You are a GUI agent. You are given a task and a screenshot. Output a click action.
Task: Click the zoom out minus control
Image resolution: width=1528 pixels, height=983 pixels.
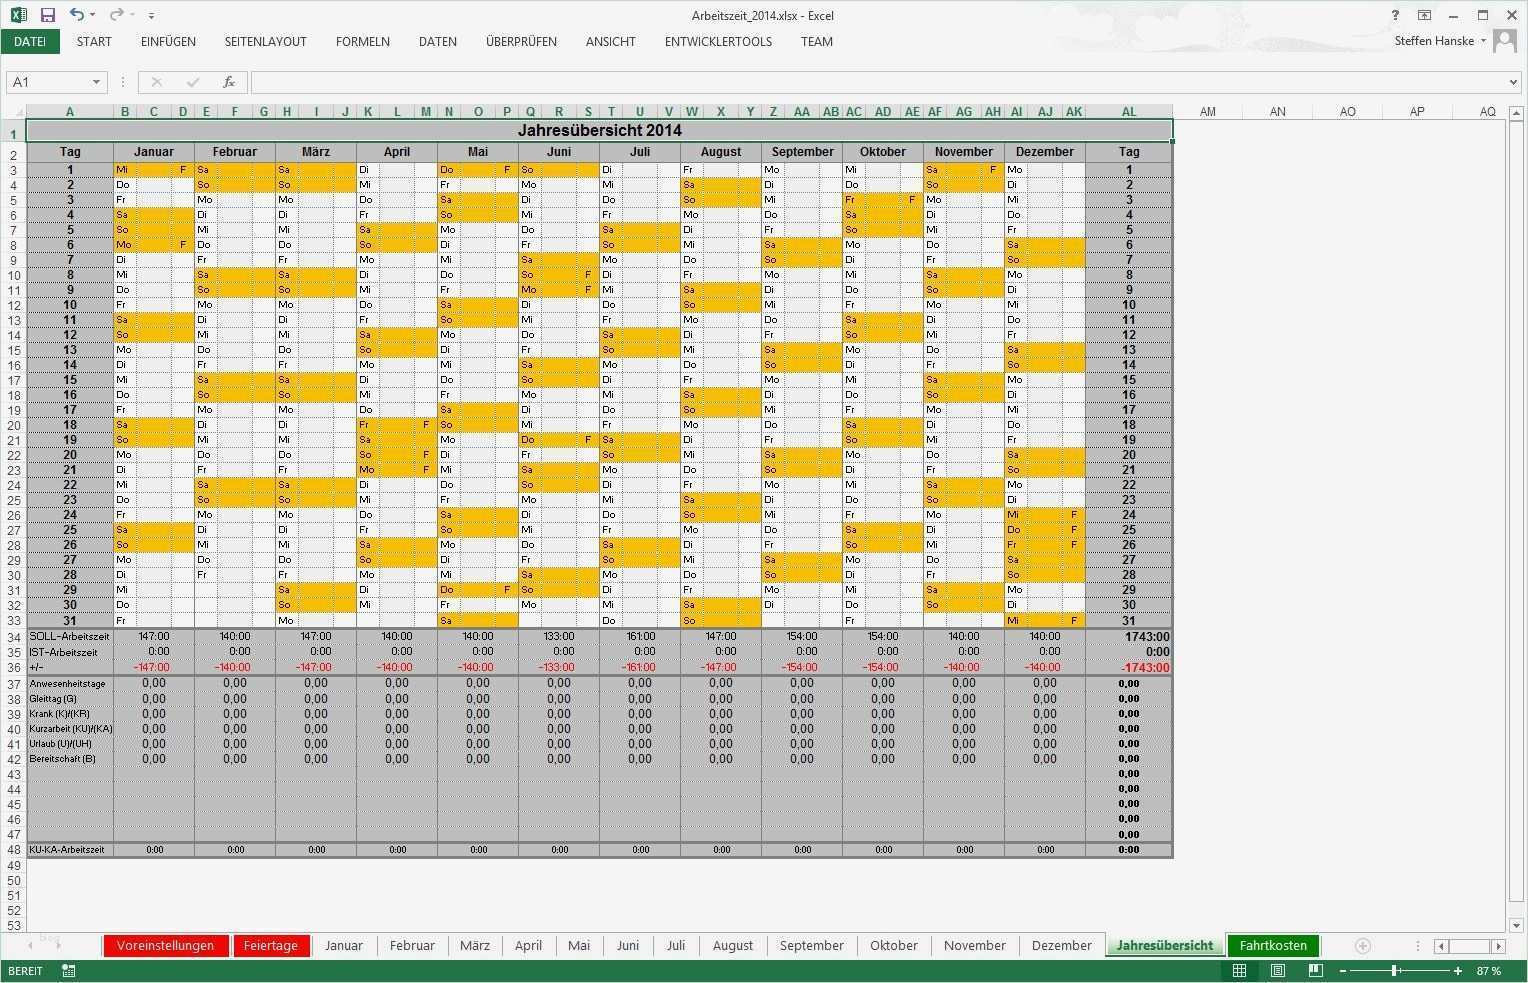point(1341,970)
